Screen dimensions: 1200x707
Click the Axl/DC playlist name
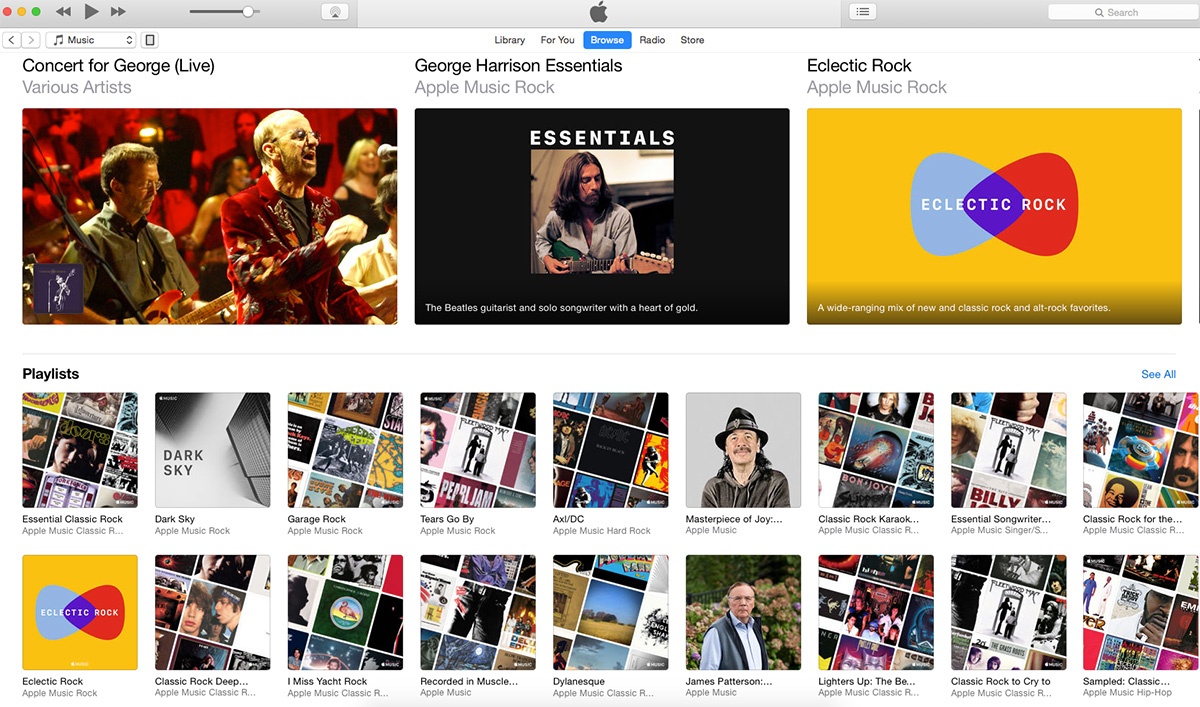(x=570, y=519)
